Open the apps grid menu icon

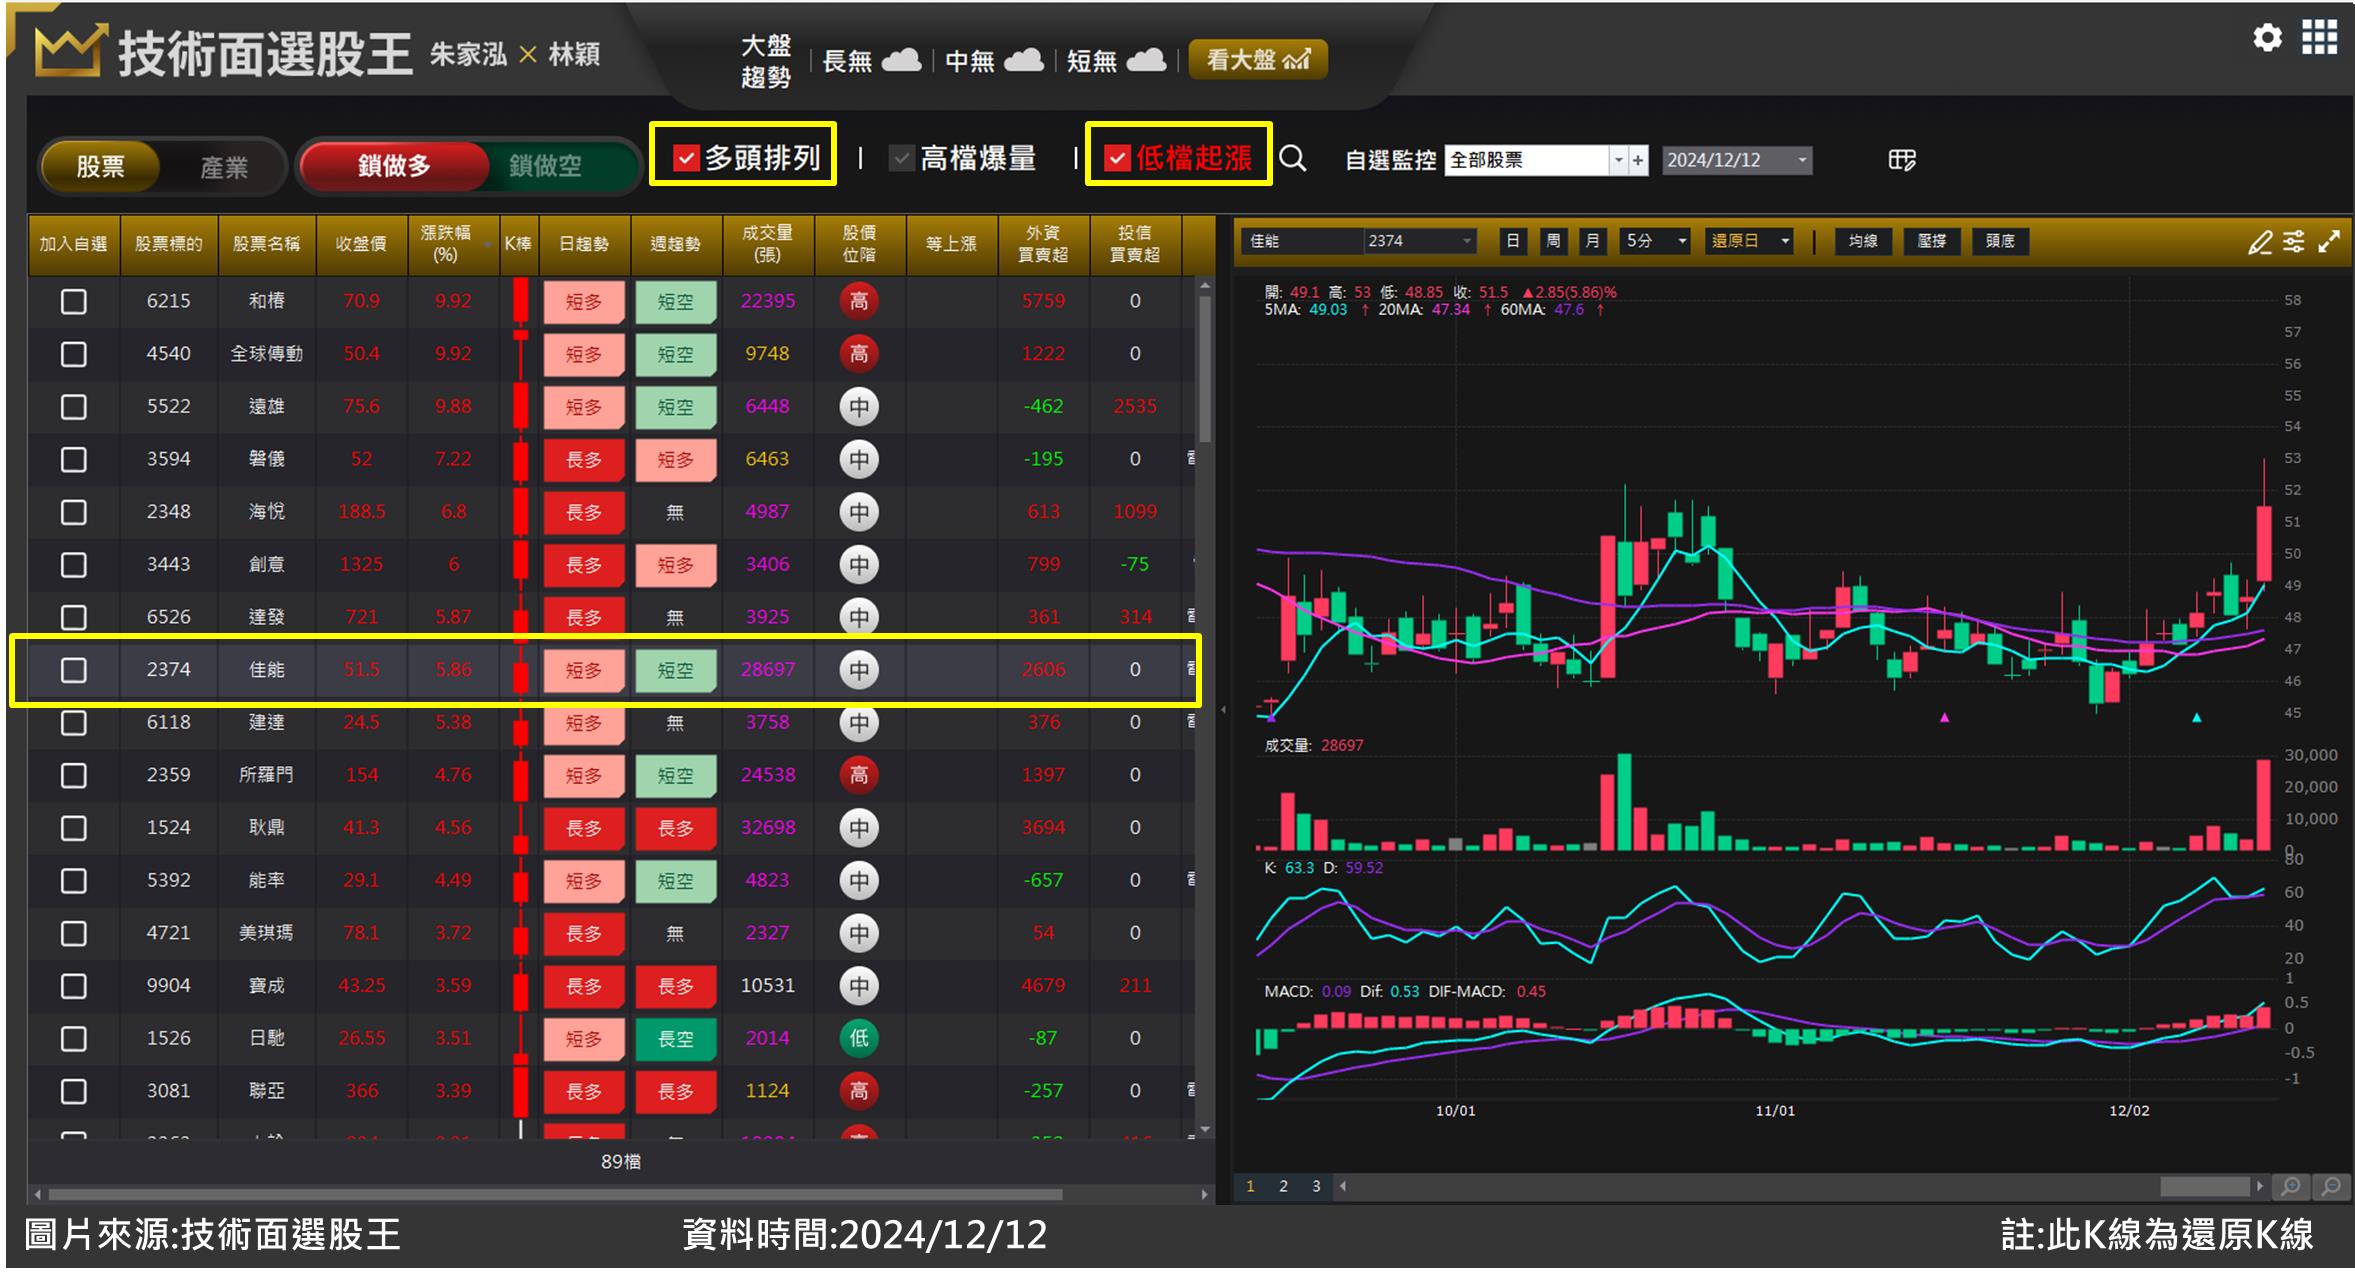pyautogui.click(x=2319, y=38)
